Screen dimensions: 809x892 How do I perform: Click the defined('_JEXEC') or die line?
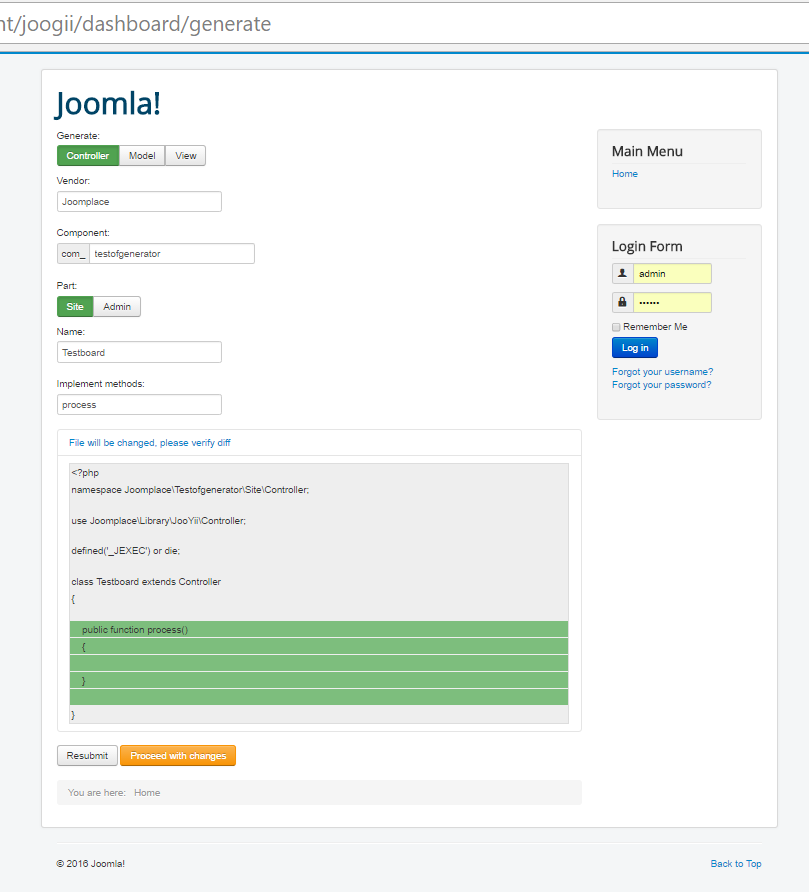tap(126, 551)
